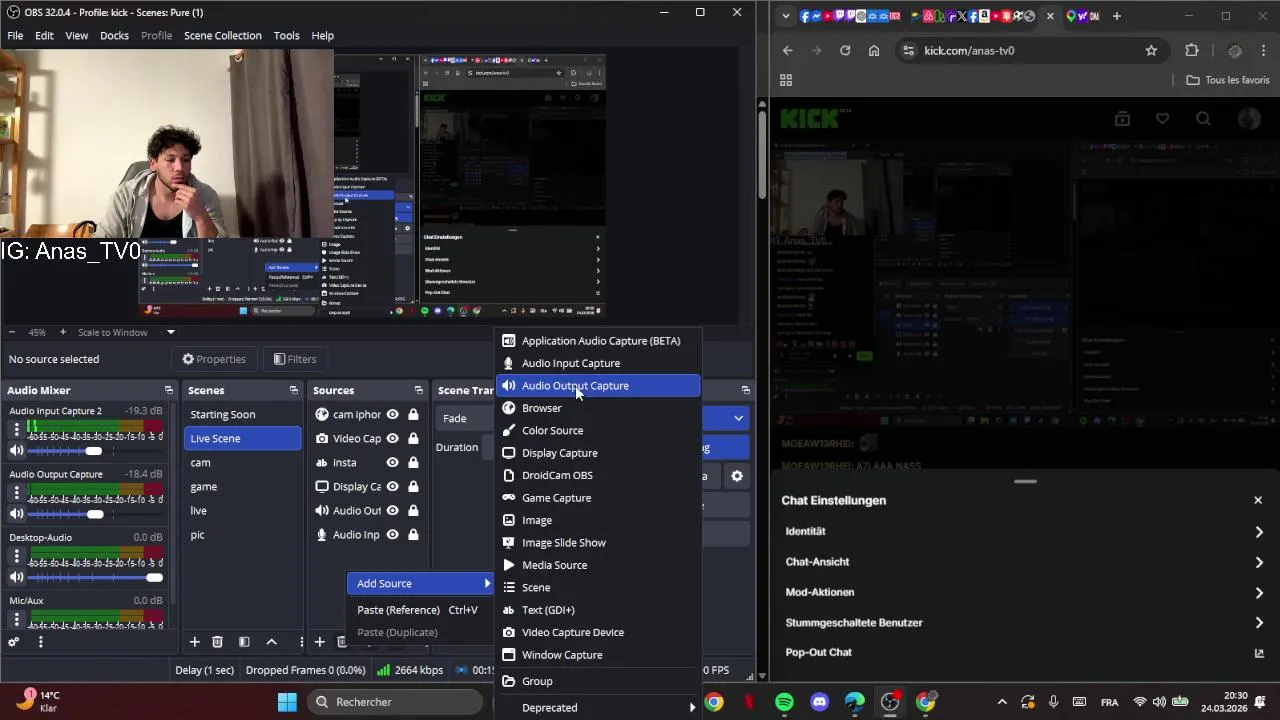
Task: Move scene up with arrow icon
Action: tap(271, 642)
